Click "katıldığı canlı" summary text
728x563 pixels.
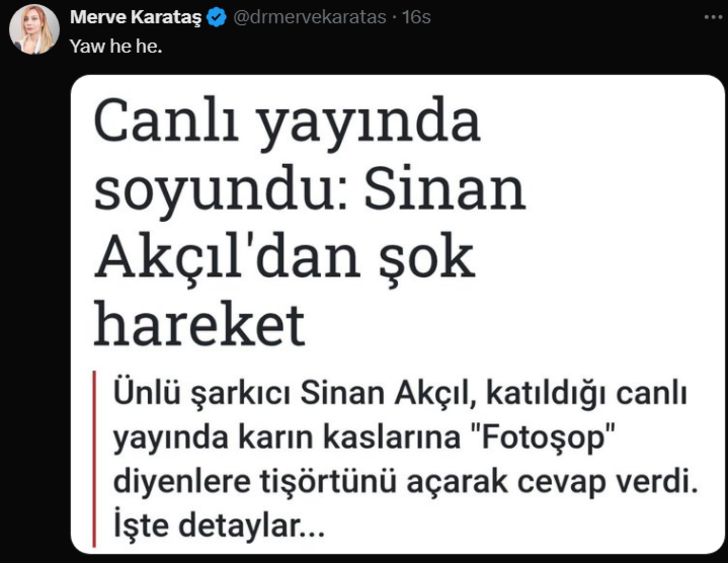click(x=586, y=394)
